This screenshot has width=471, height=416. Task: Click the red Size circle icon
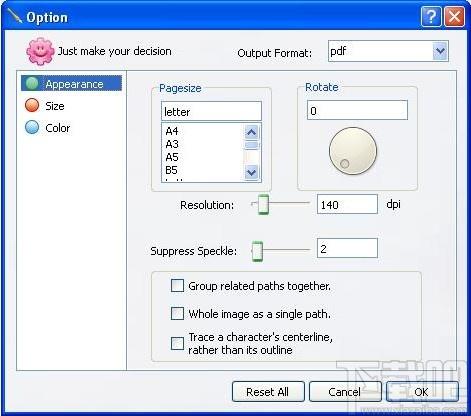pyautogui.click(x=32, y=105)
